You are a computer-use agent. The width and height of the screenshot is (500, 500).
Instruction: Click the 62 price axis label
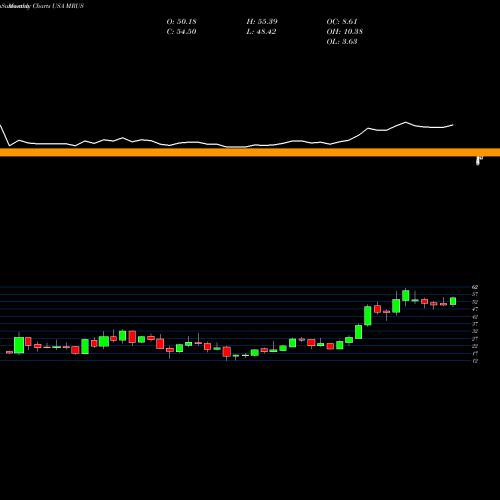pos(475,287)
